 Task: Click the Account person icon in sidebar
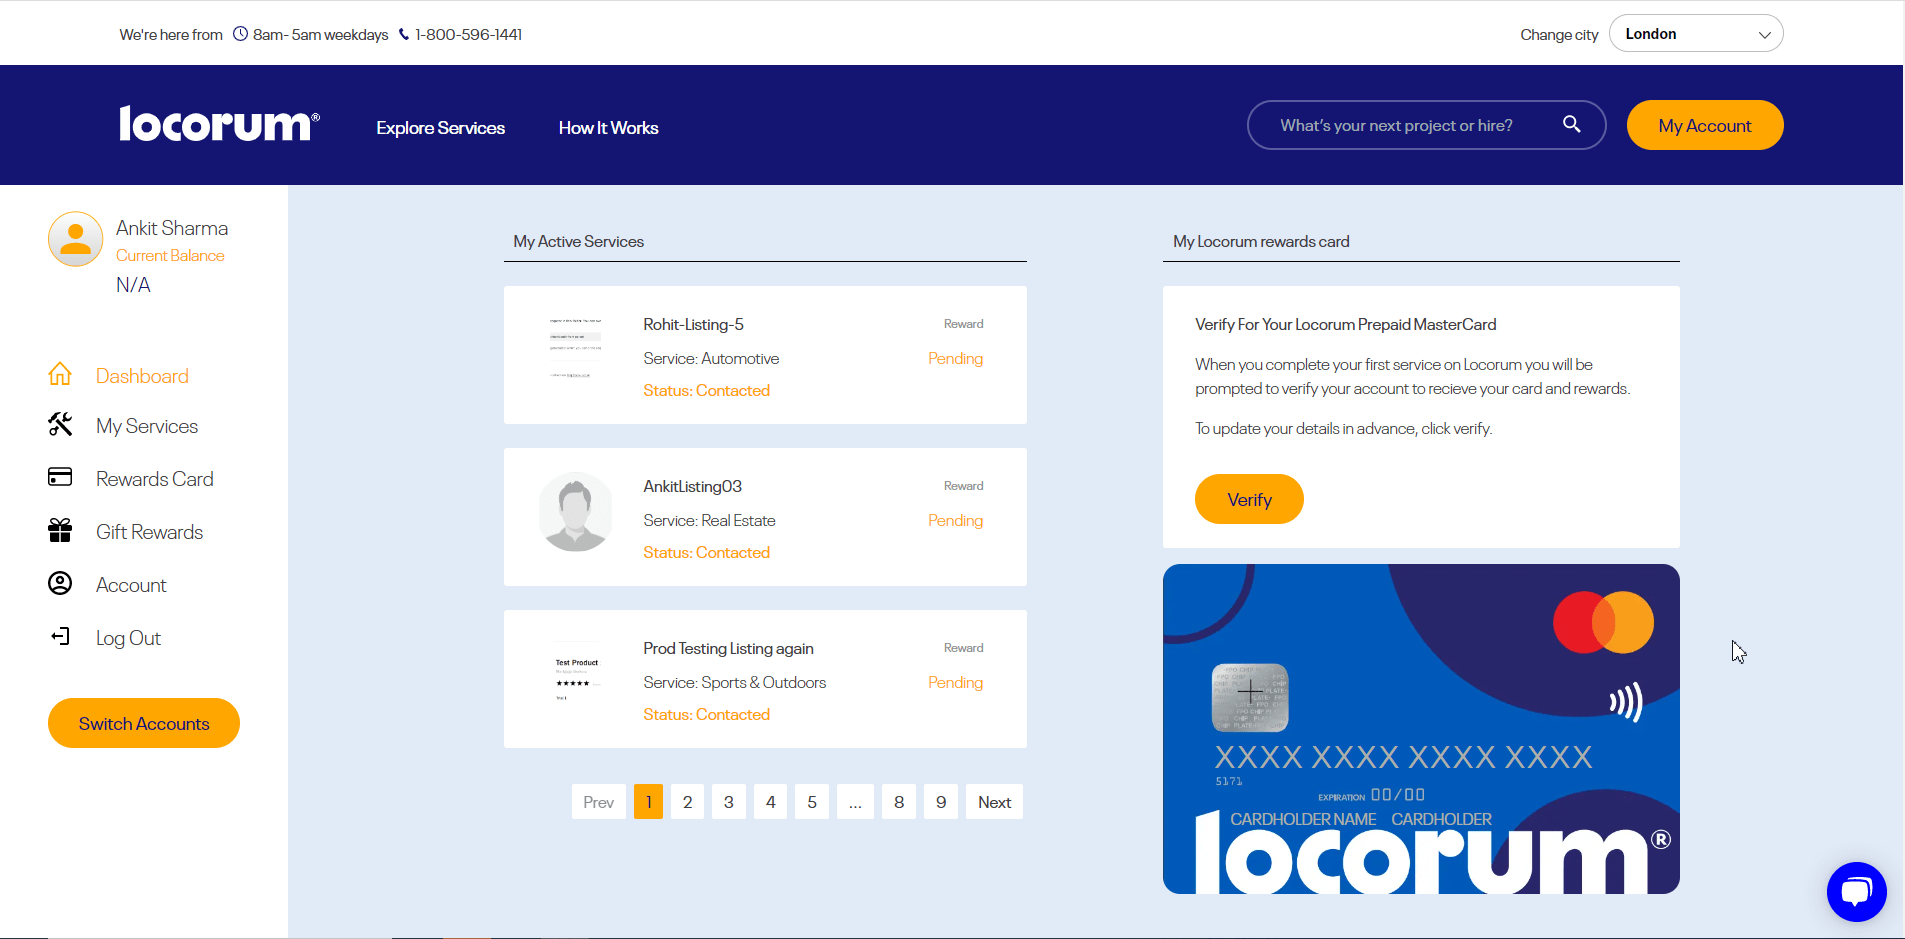(60, 584)
